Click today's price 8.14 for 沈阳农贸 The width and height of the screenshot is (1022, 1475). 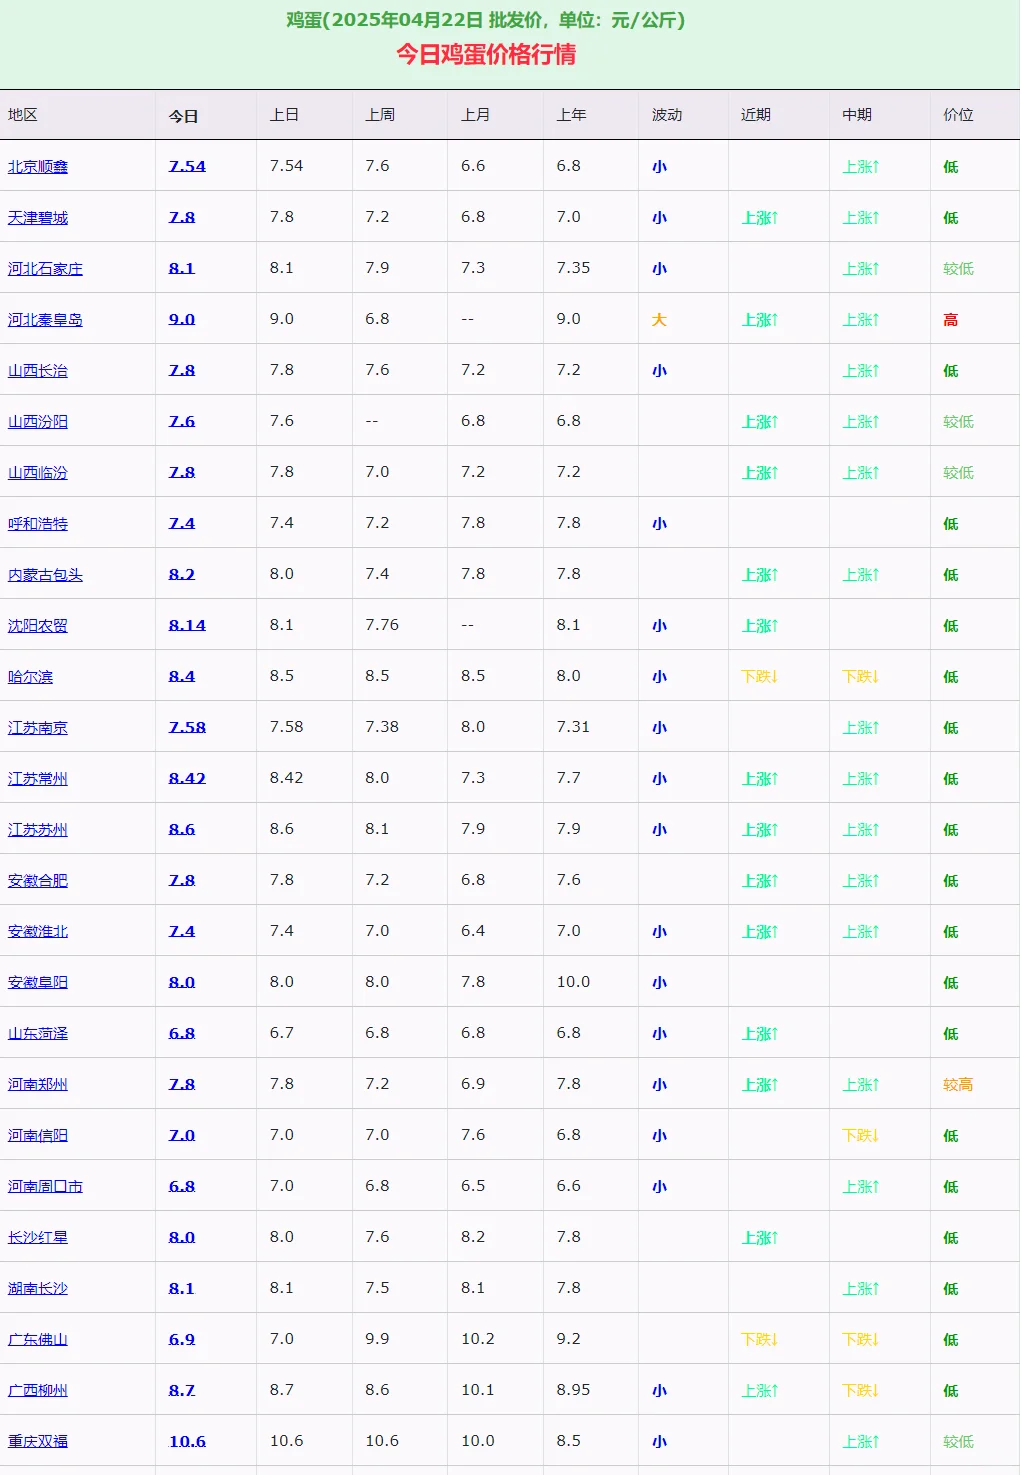pyautogui.click(x=187, y=625)
